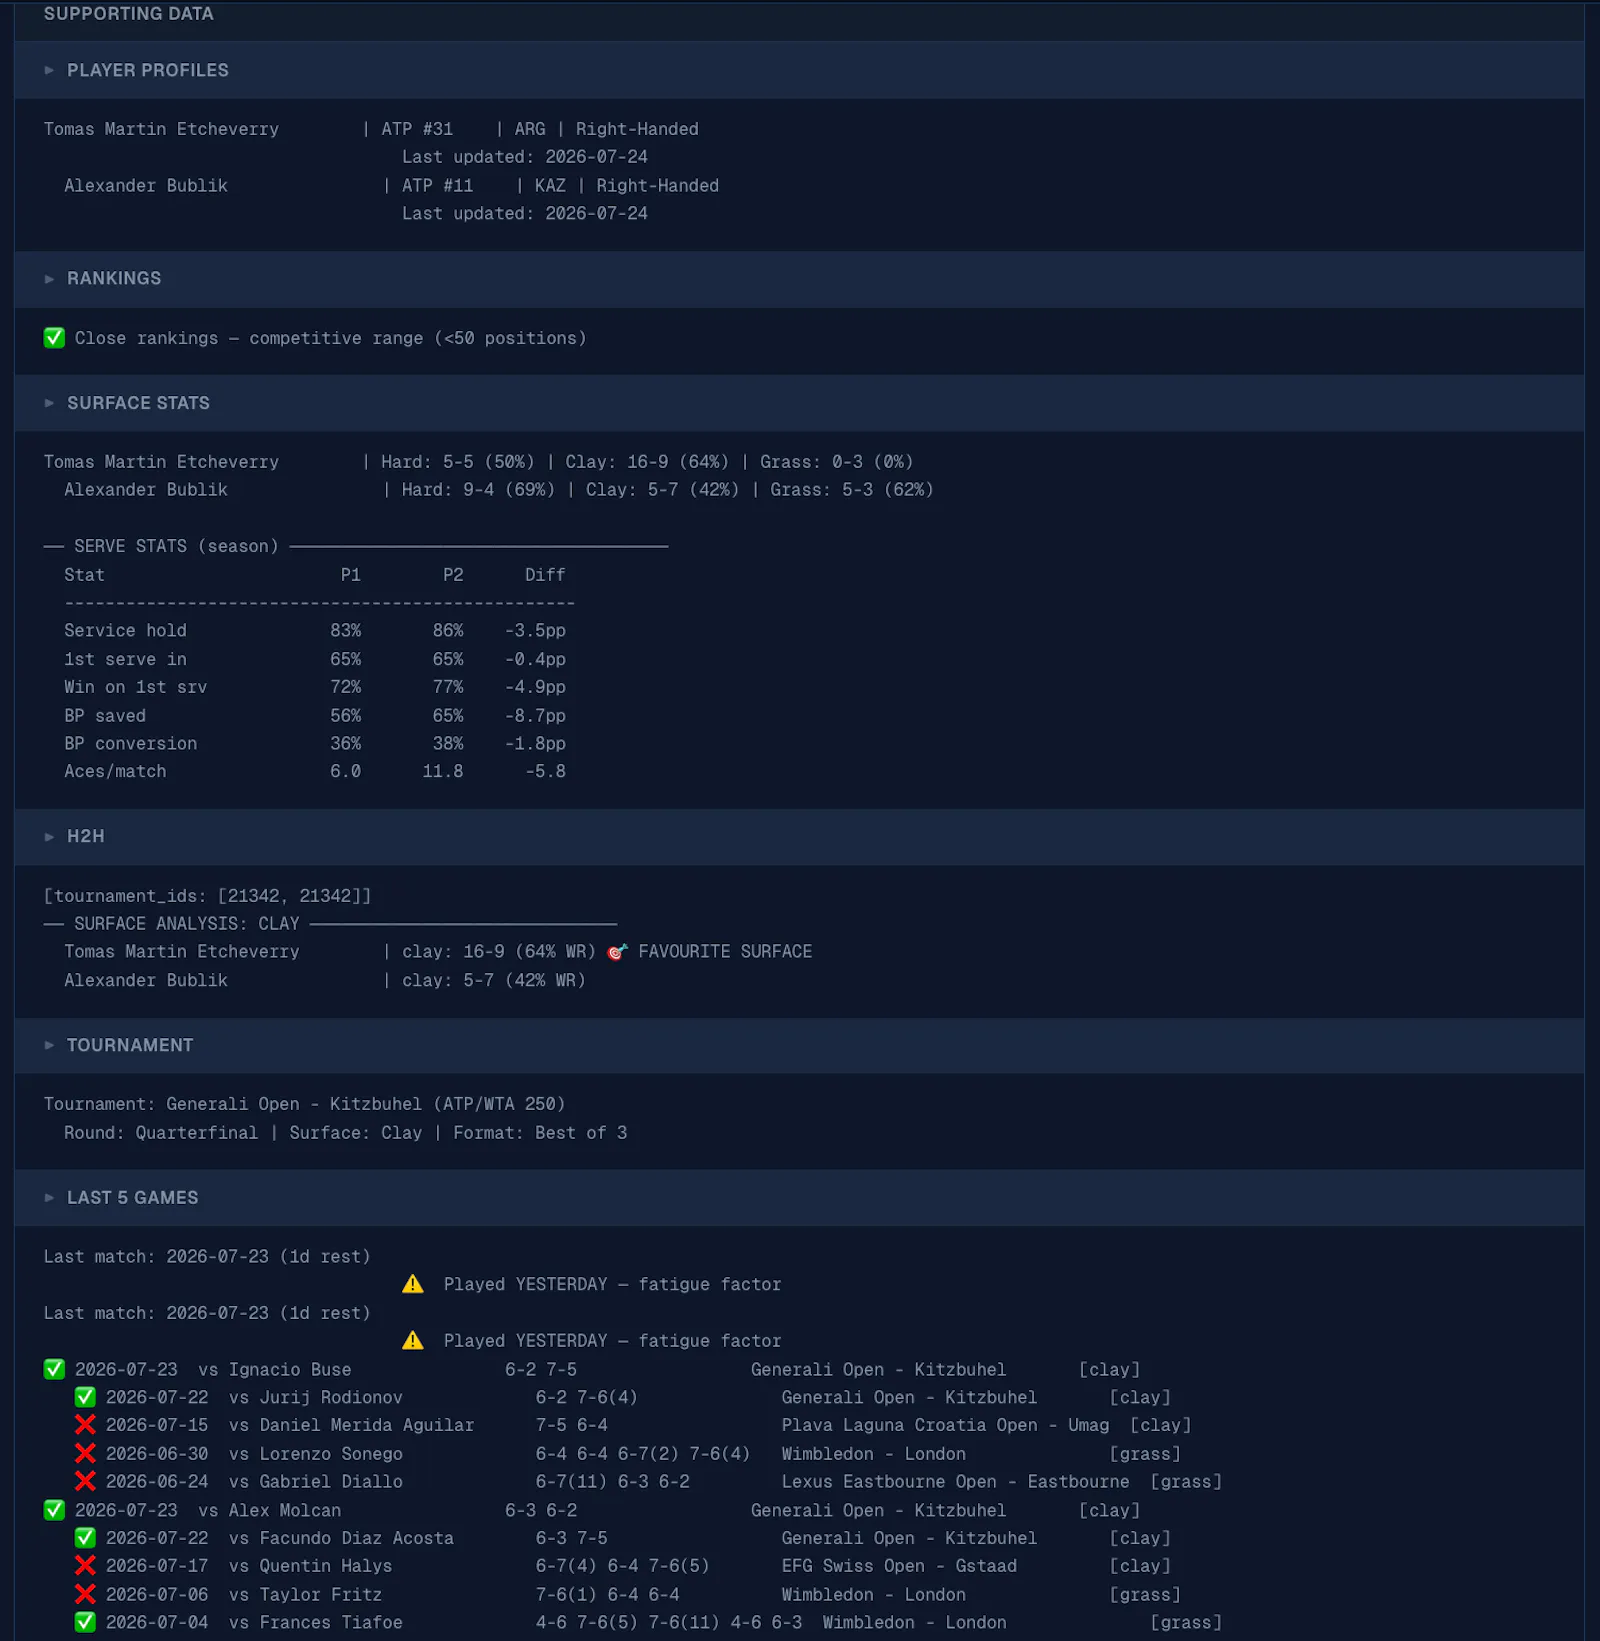
Task: Collapse the SURFACE STATS section triangle
Action: tap(49, 403)
